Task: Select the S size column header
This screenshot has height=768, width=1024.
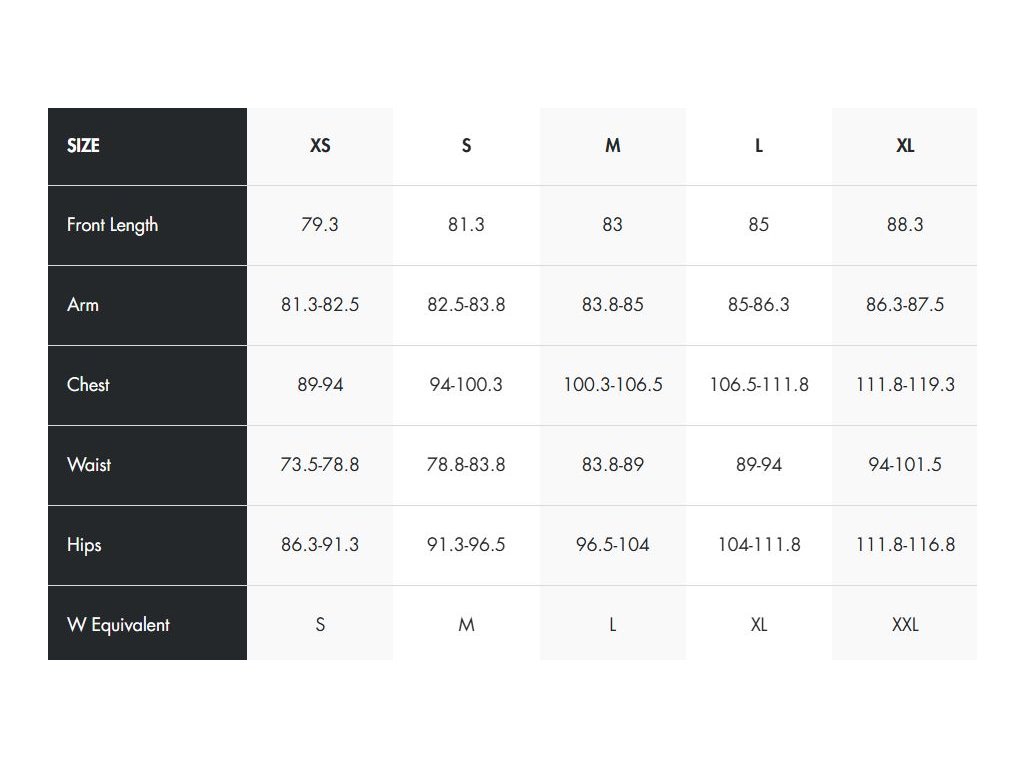Action: click(466, 146)
